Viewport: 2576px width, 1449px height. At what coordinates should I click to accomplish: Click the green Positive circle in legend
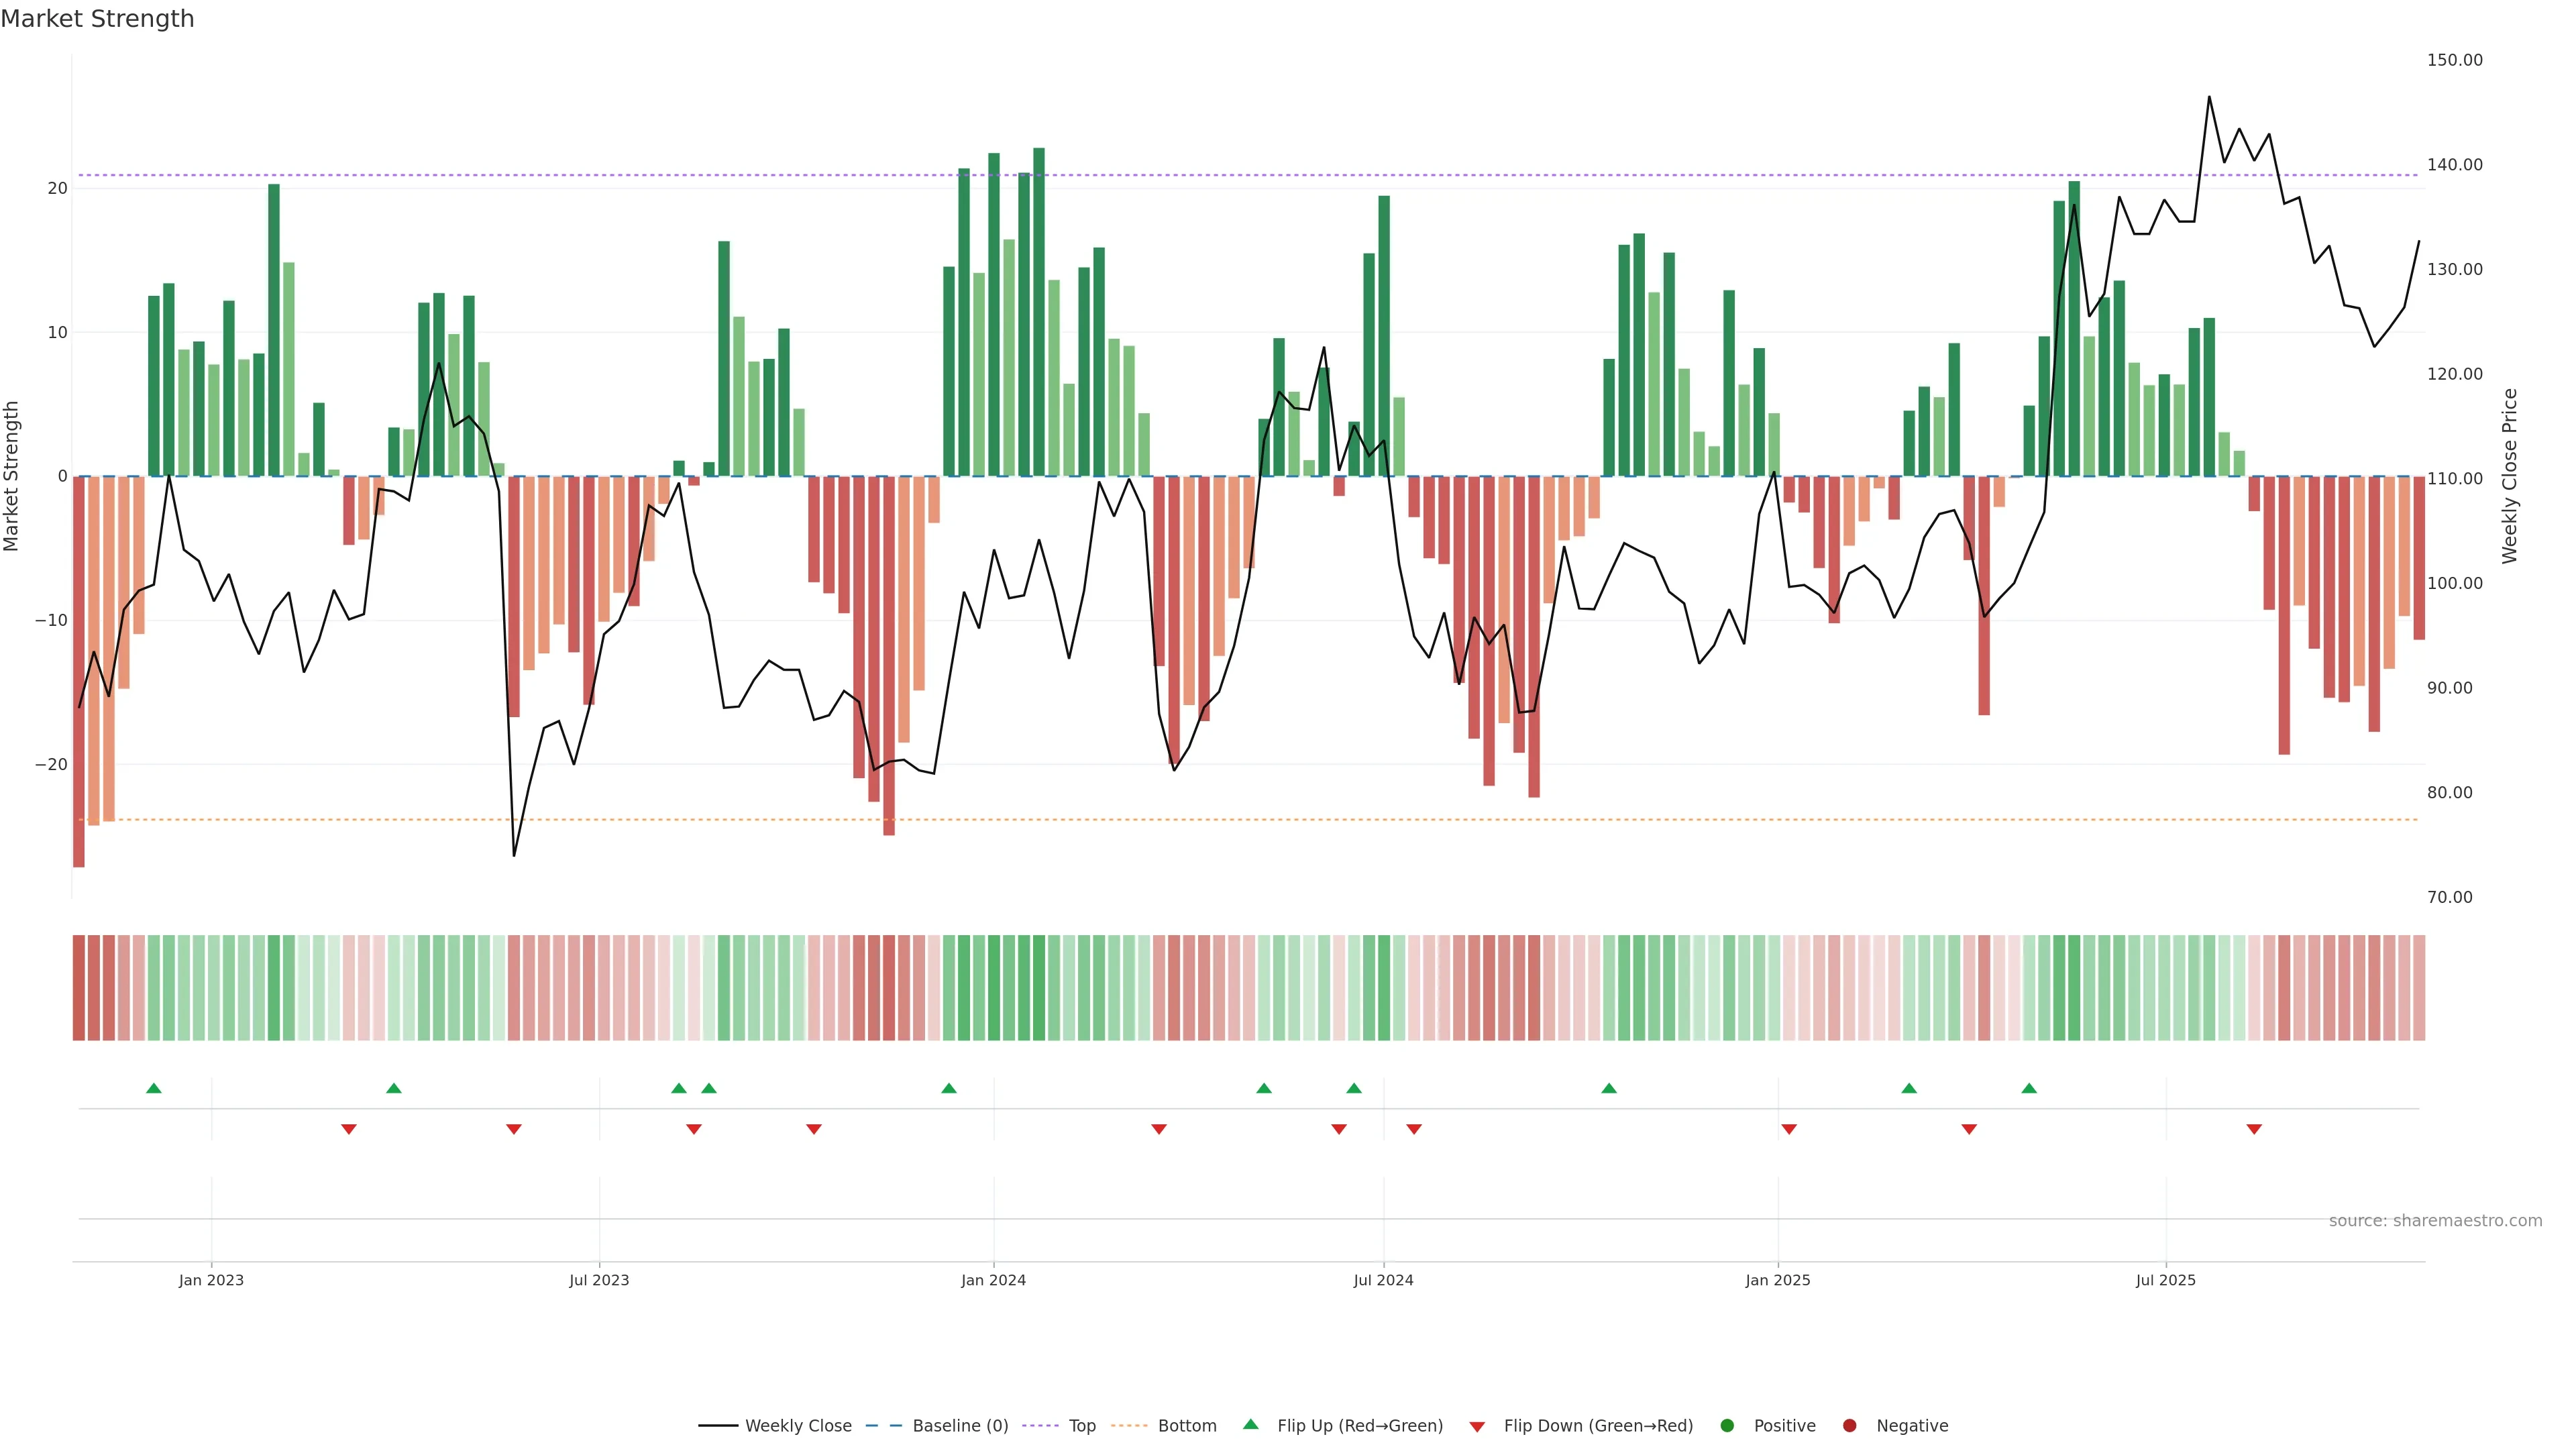pyautogui.click(x=1727, y=1426)
